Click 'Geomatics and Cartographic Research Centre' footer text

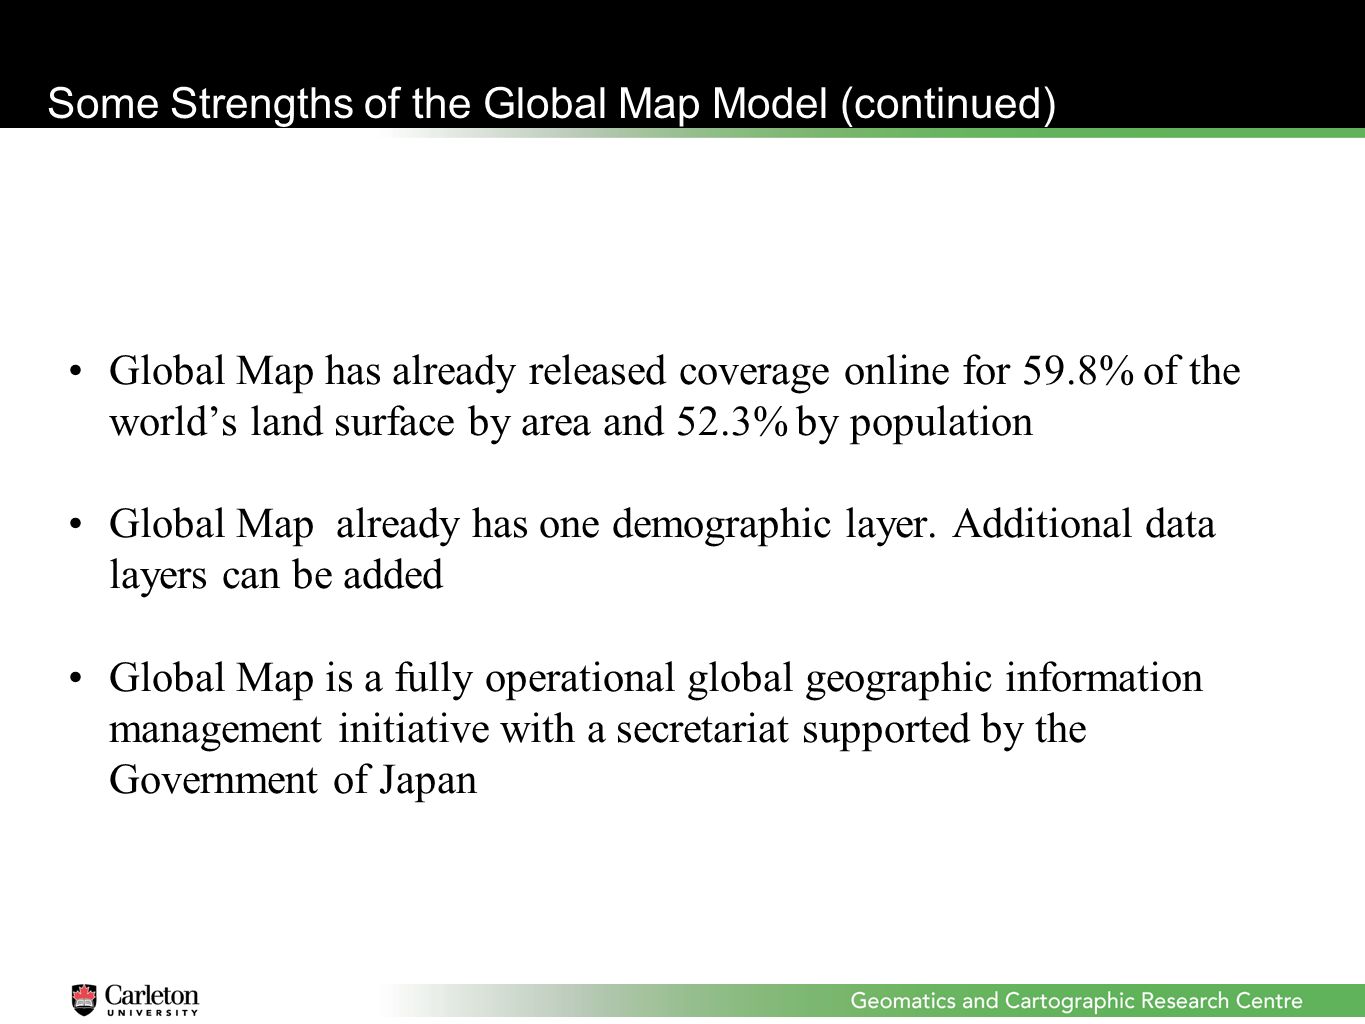(1077, 1001)
